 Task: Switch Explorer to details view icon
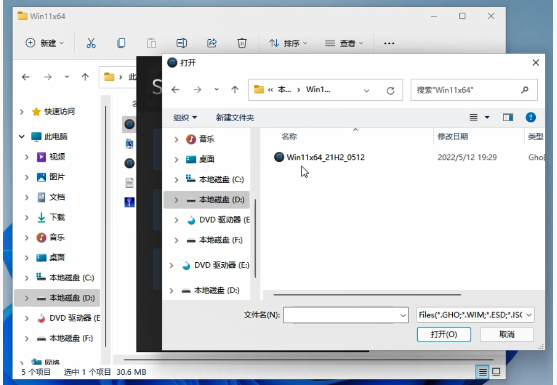(482, 372)
